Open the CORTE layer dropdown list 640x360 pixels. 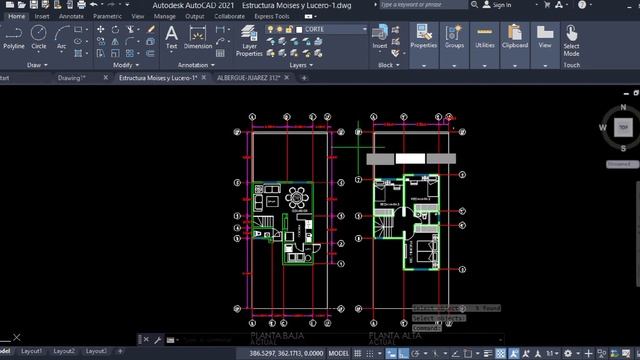click(364, 29)
